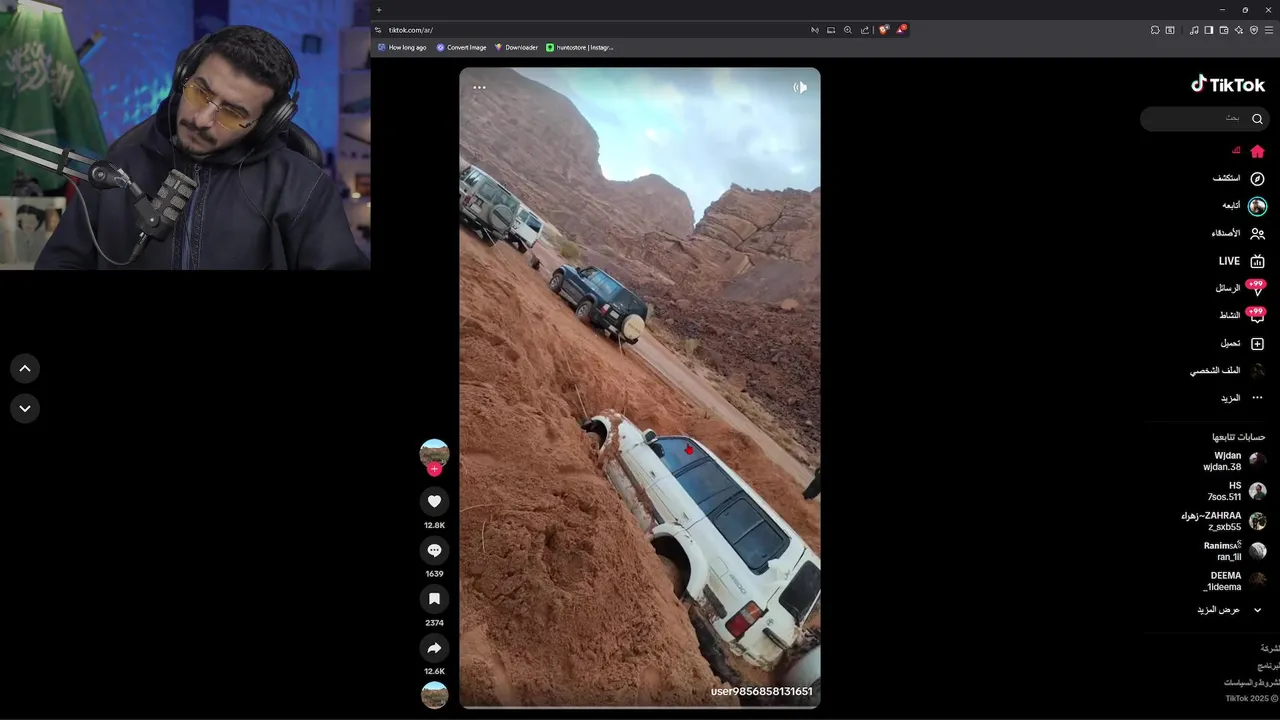Bookmark the video showing 2374 saves
The height and width of the screenshot is (720, 1280).
pos(434,599)
